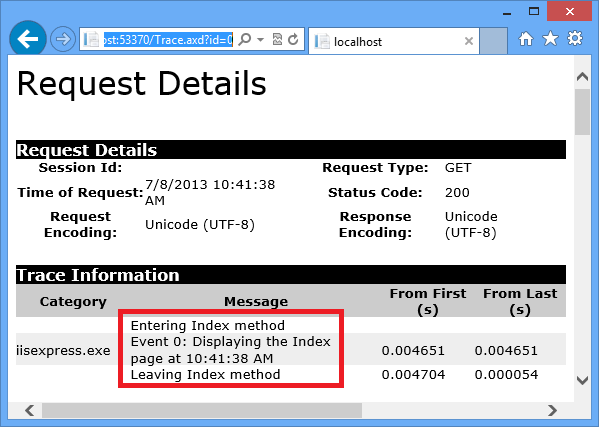Click the 'Message' column header
Image resolution: width=599 pixels, height=427 pixels.
(x=256, y=302)
